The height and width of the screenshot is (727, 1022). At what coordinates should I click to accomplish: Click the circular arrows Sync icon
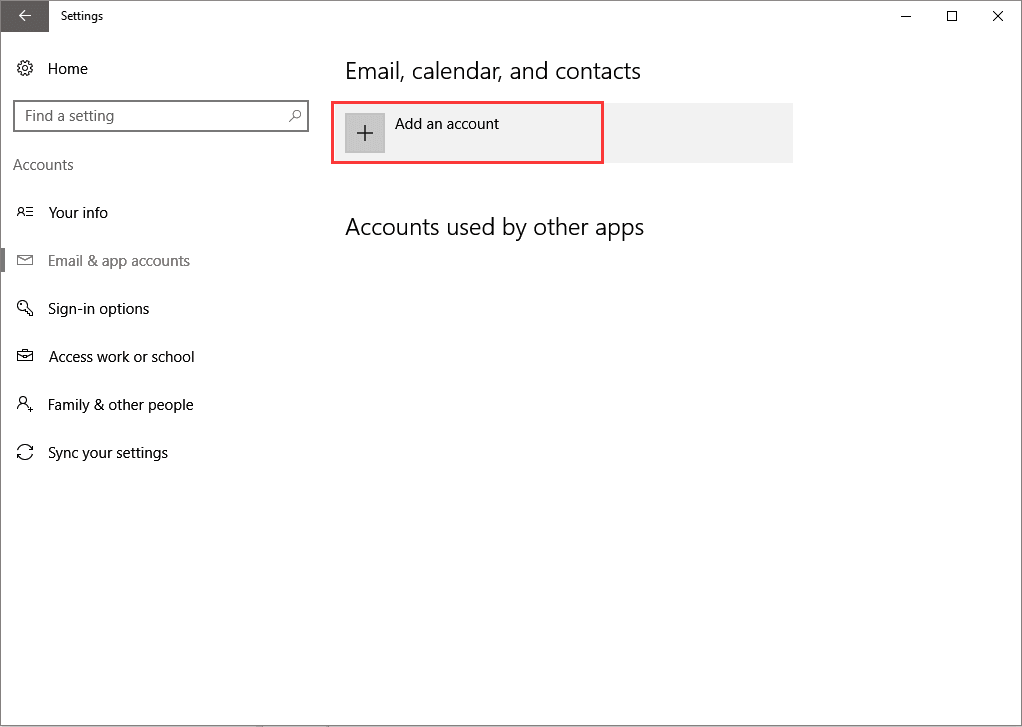25,453
